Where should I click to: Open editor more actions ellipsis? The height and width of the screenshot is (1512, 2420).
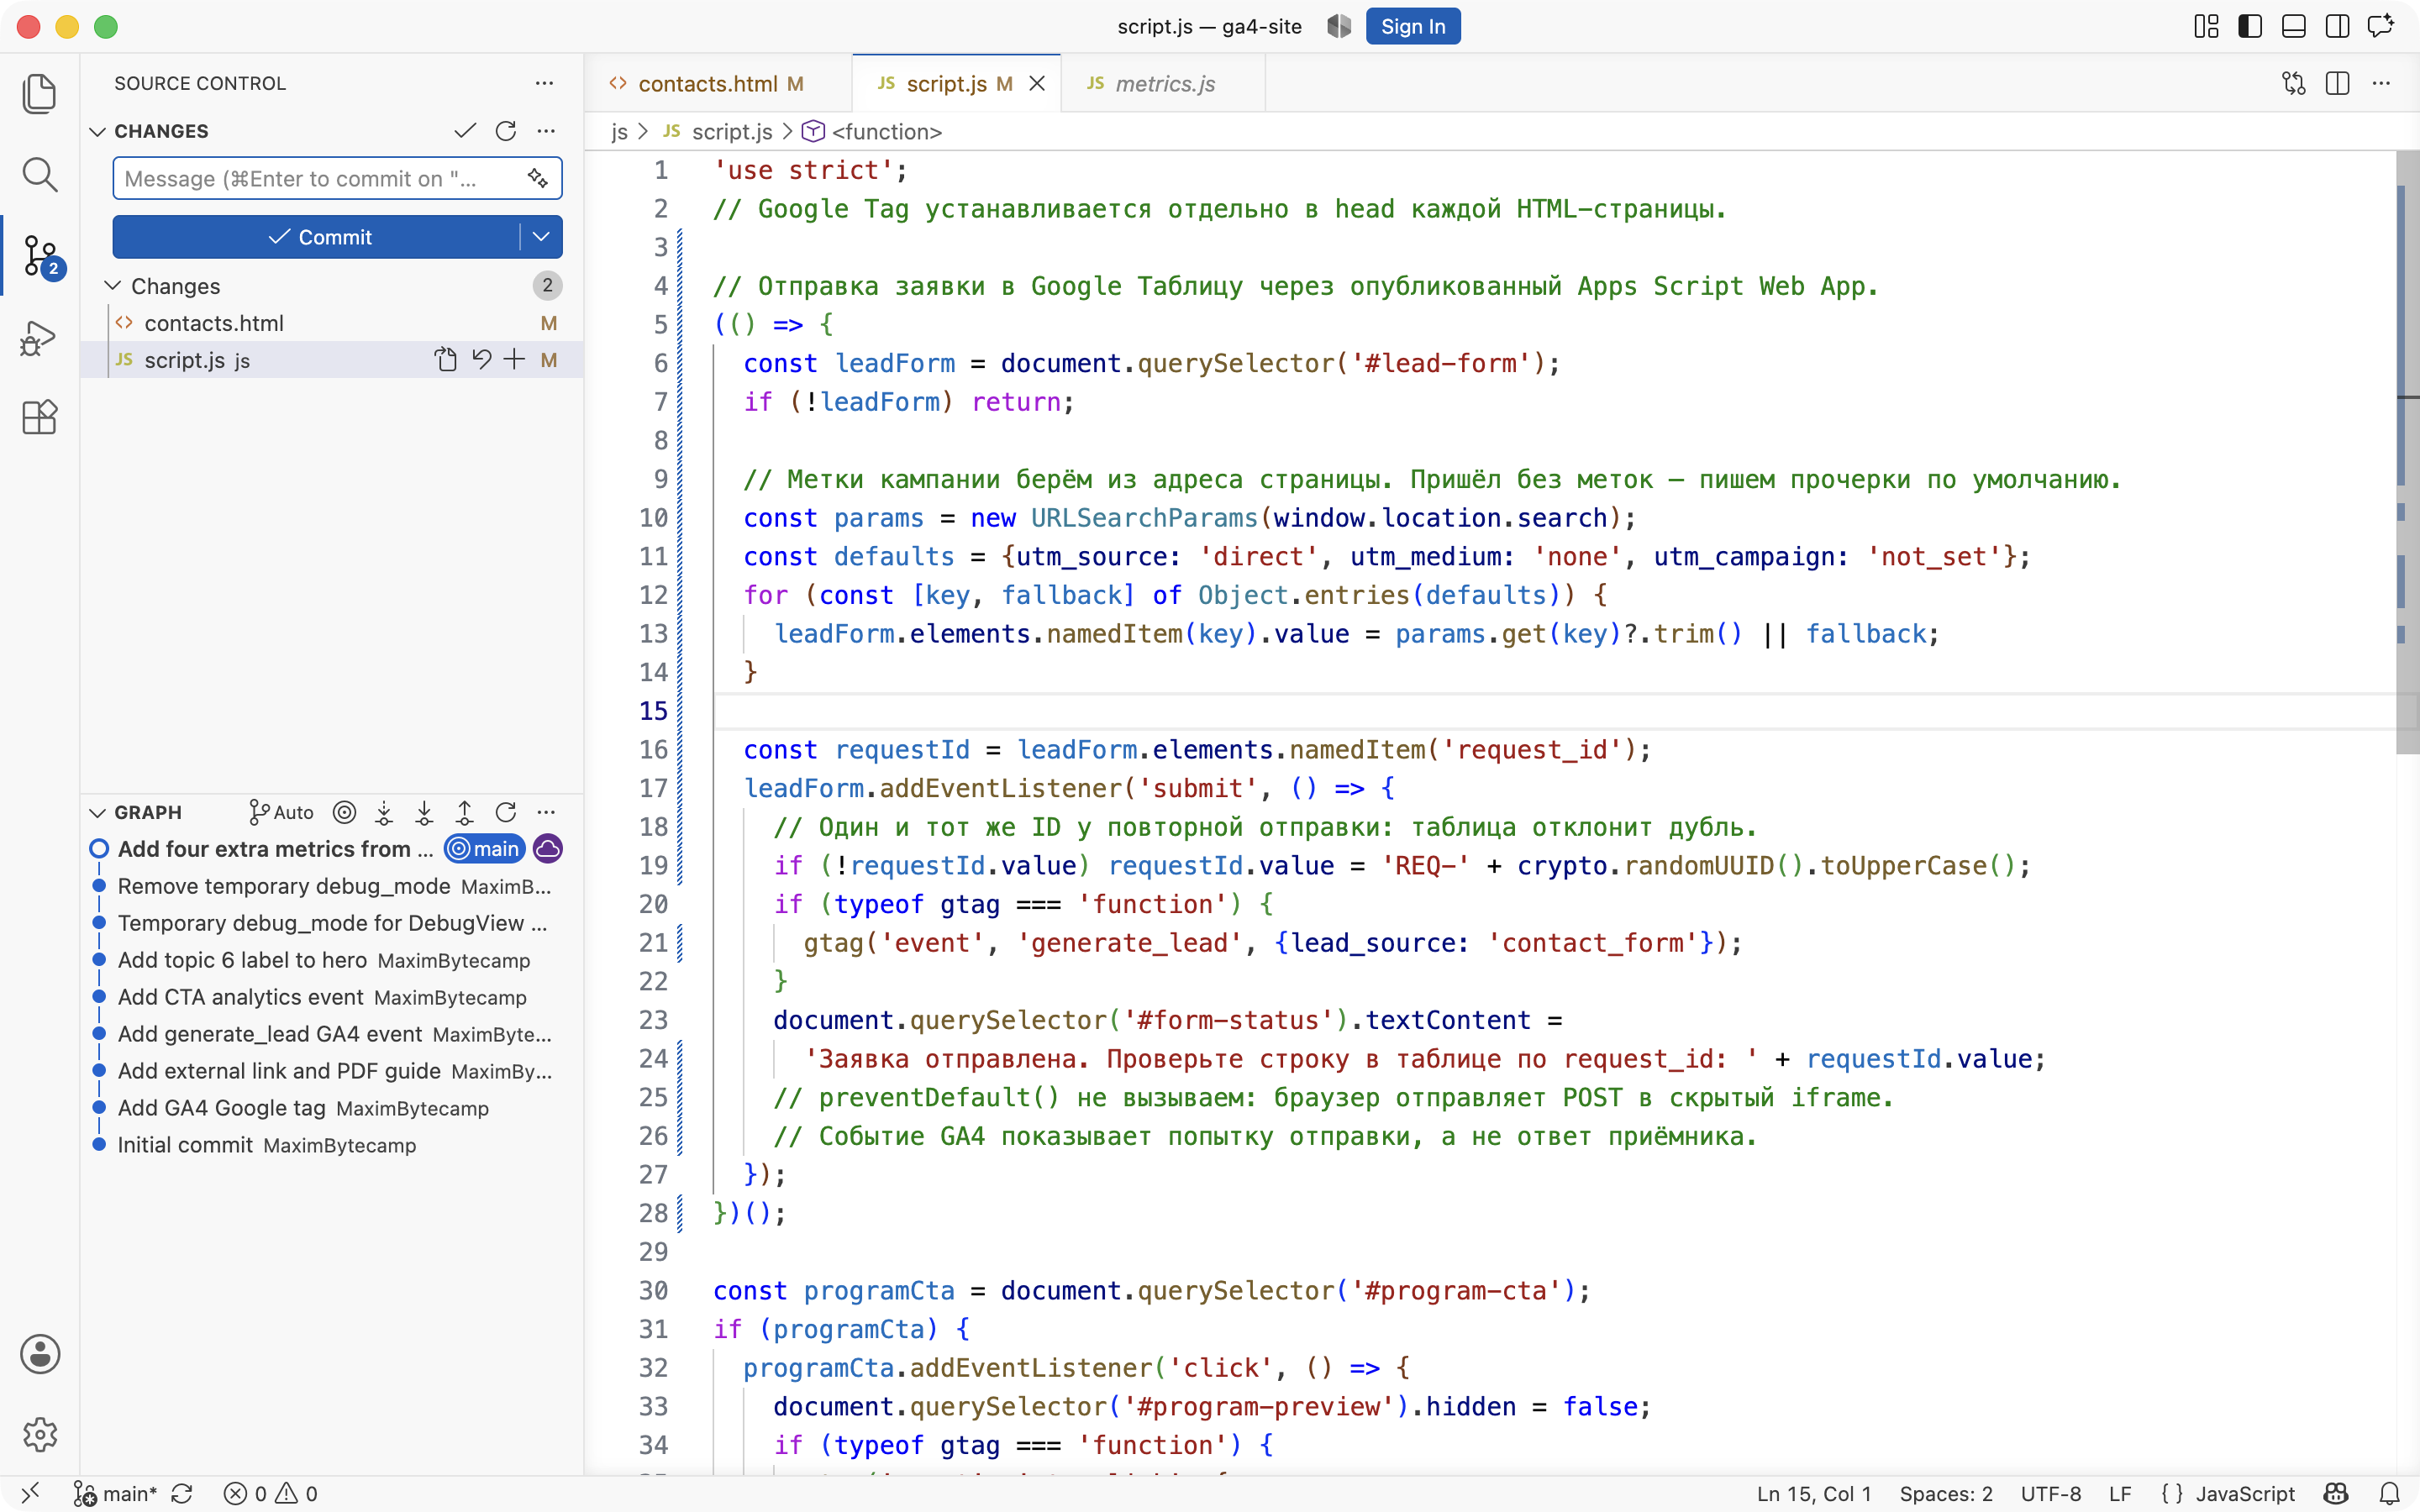[2381, 83]
